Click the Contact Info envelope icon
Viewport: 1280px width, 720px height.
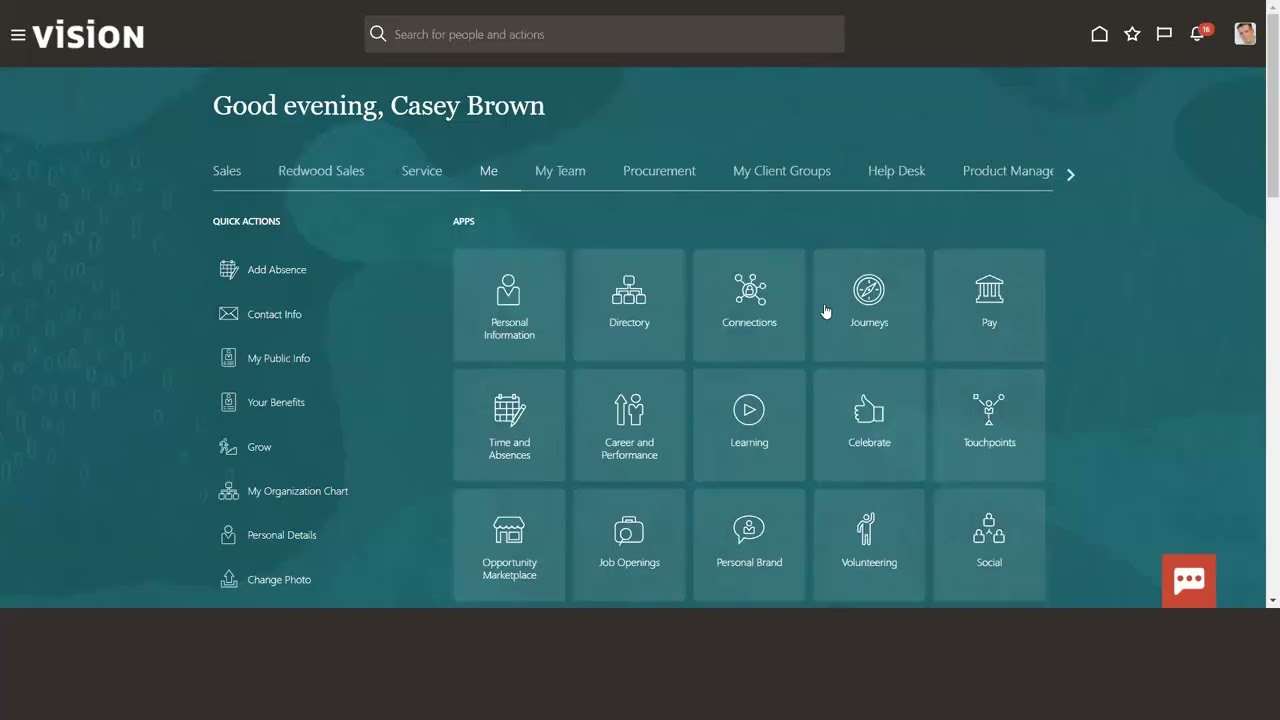tap(228, 314)
